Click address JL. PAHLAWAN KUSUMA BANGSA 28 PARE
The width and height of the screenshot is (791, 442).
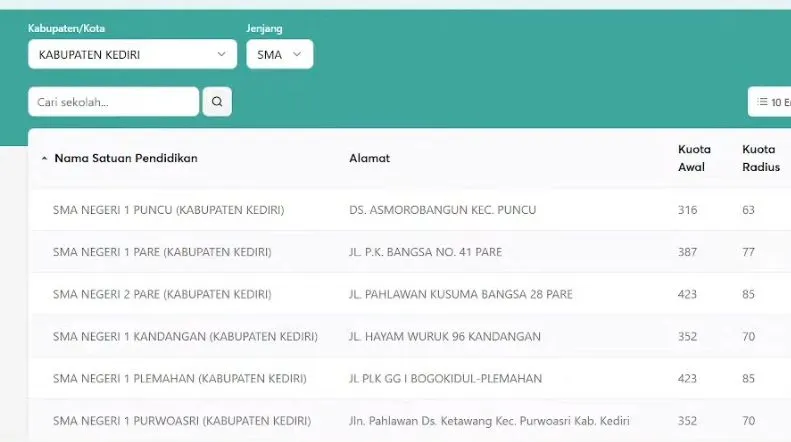click(461, 294)
